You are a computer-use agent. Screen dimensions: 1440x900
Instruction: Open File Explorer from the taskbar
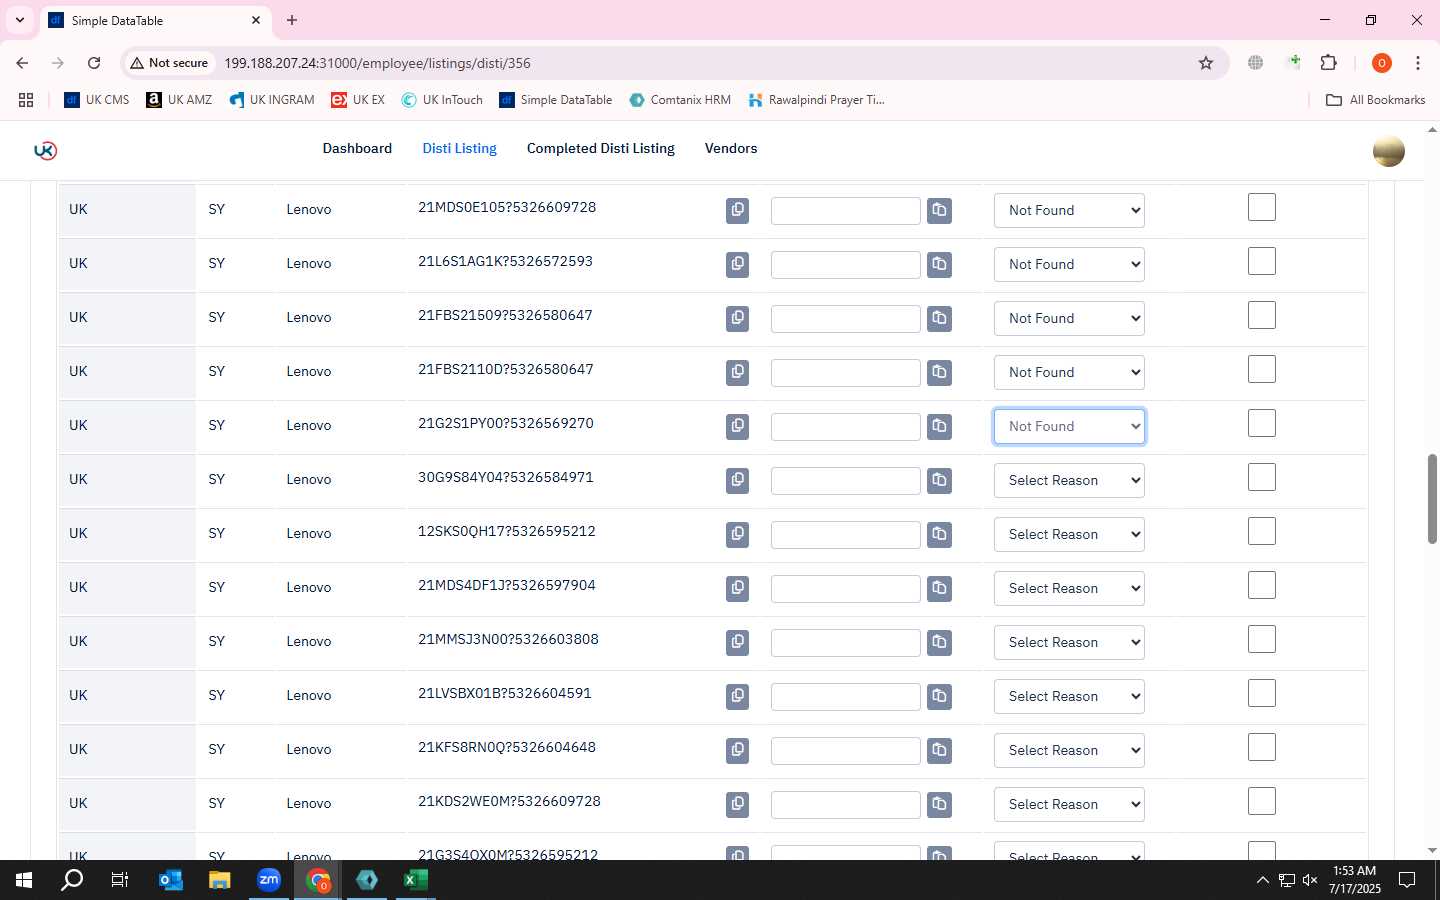220,880
